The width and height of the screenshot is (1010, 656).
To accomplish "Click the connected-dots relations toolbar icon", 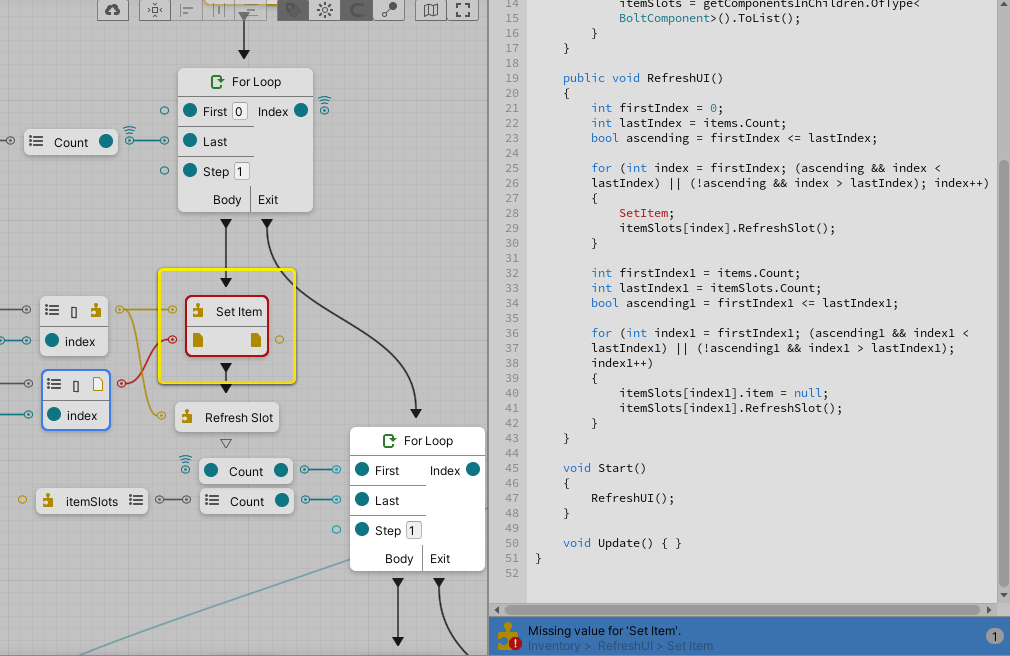I will [x=389, y=10].
